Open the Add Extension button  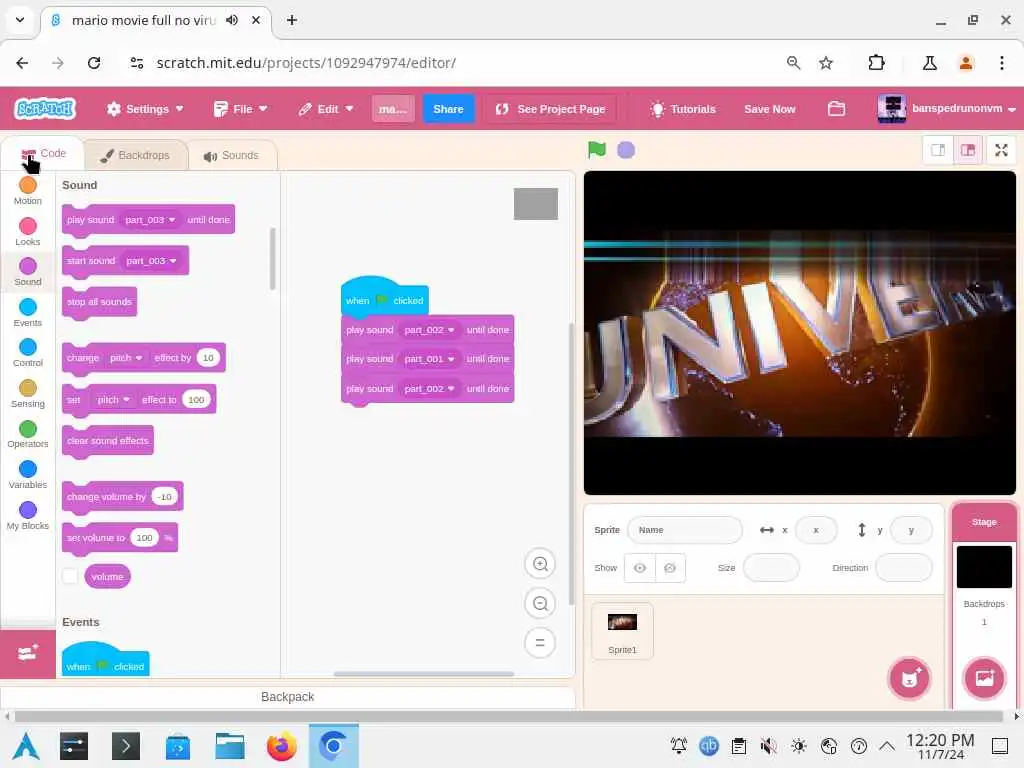(28, 653)
